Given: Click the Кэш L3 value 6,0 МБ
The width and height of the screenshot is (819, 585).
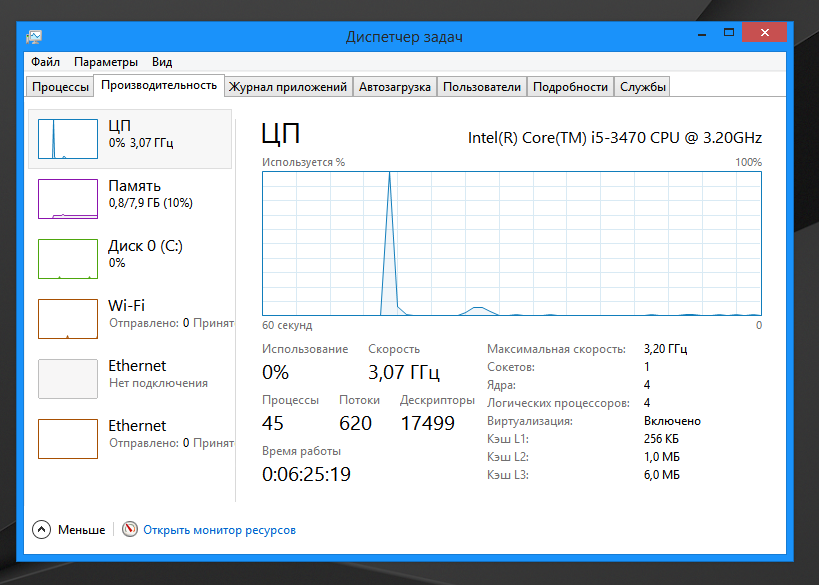Looking at the screenshot, I should (x=662, y=475).
